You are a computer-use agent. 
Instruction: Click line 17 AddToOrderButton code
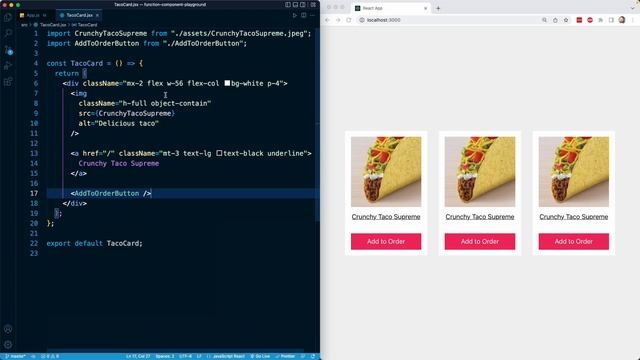(x=111, y=193)
